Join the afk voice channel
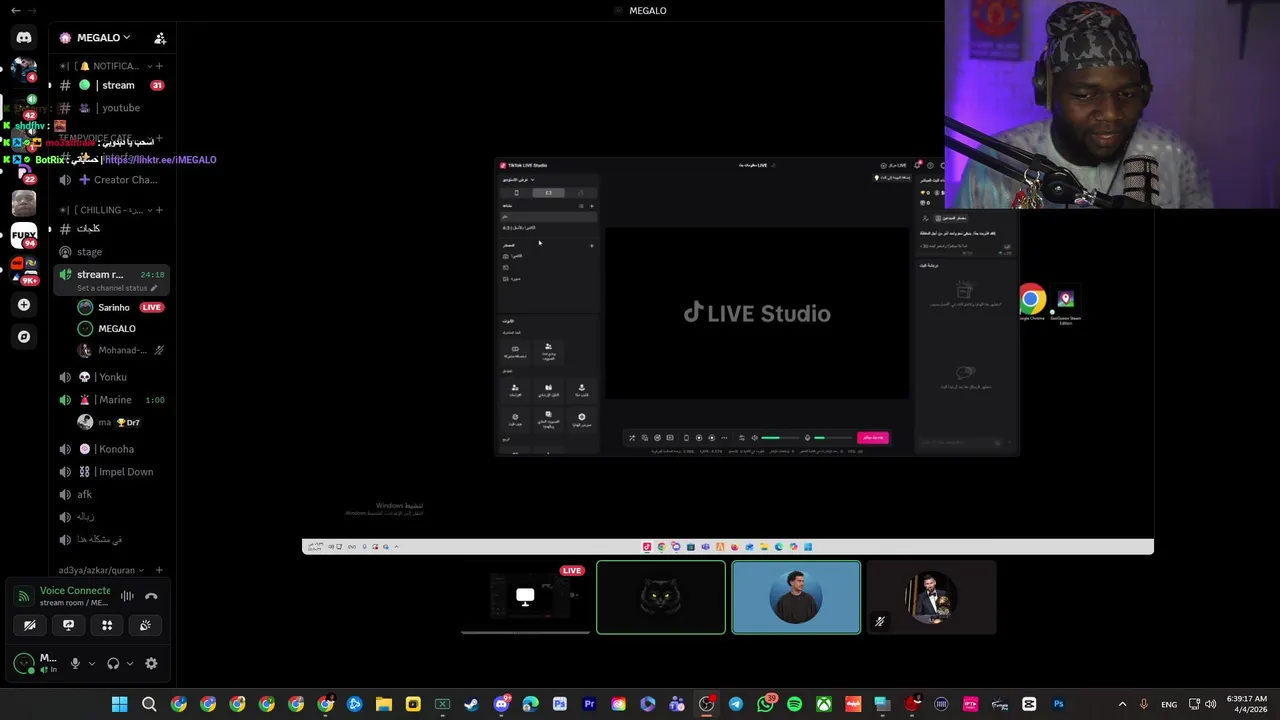 point(111,494)
